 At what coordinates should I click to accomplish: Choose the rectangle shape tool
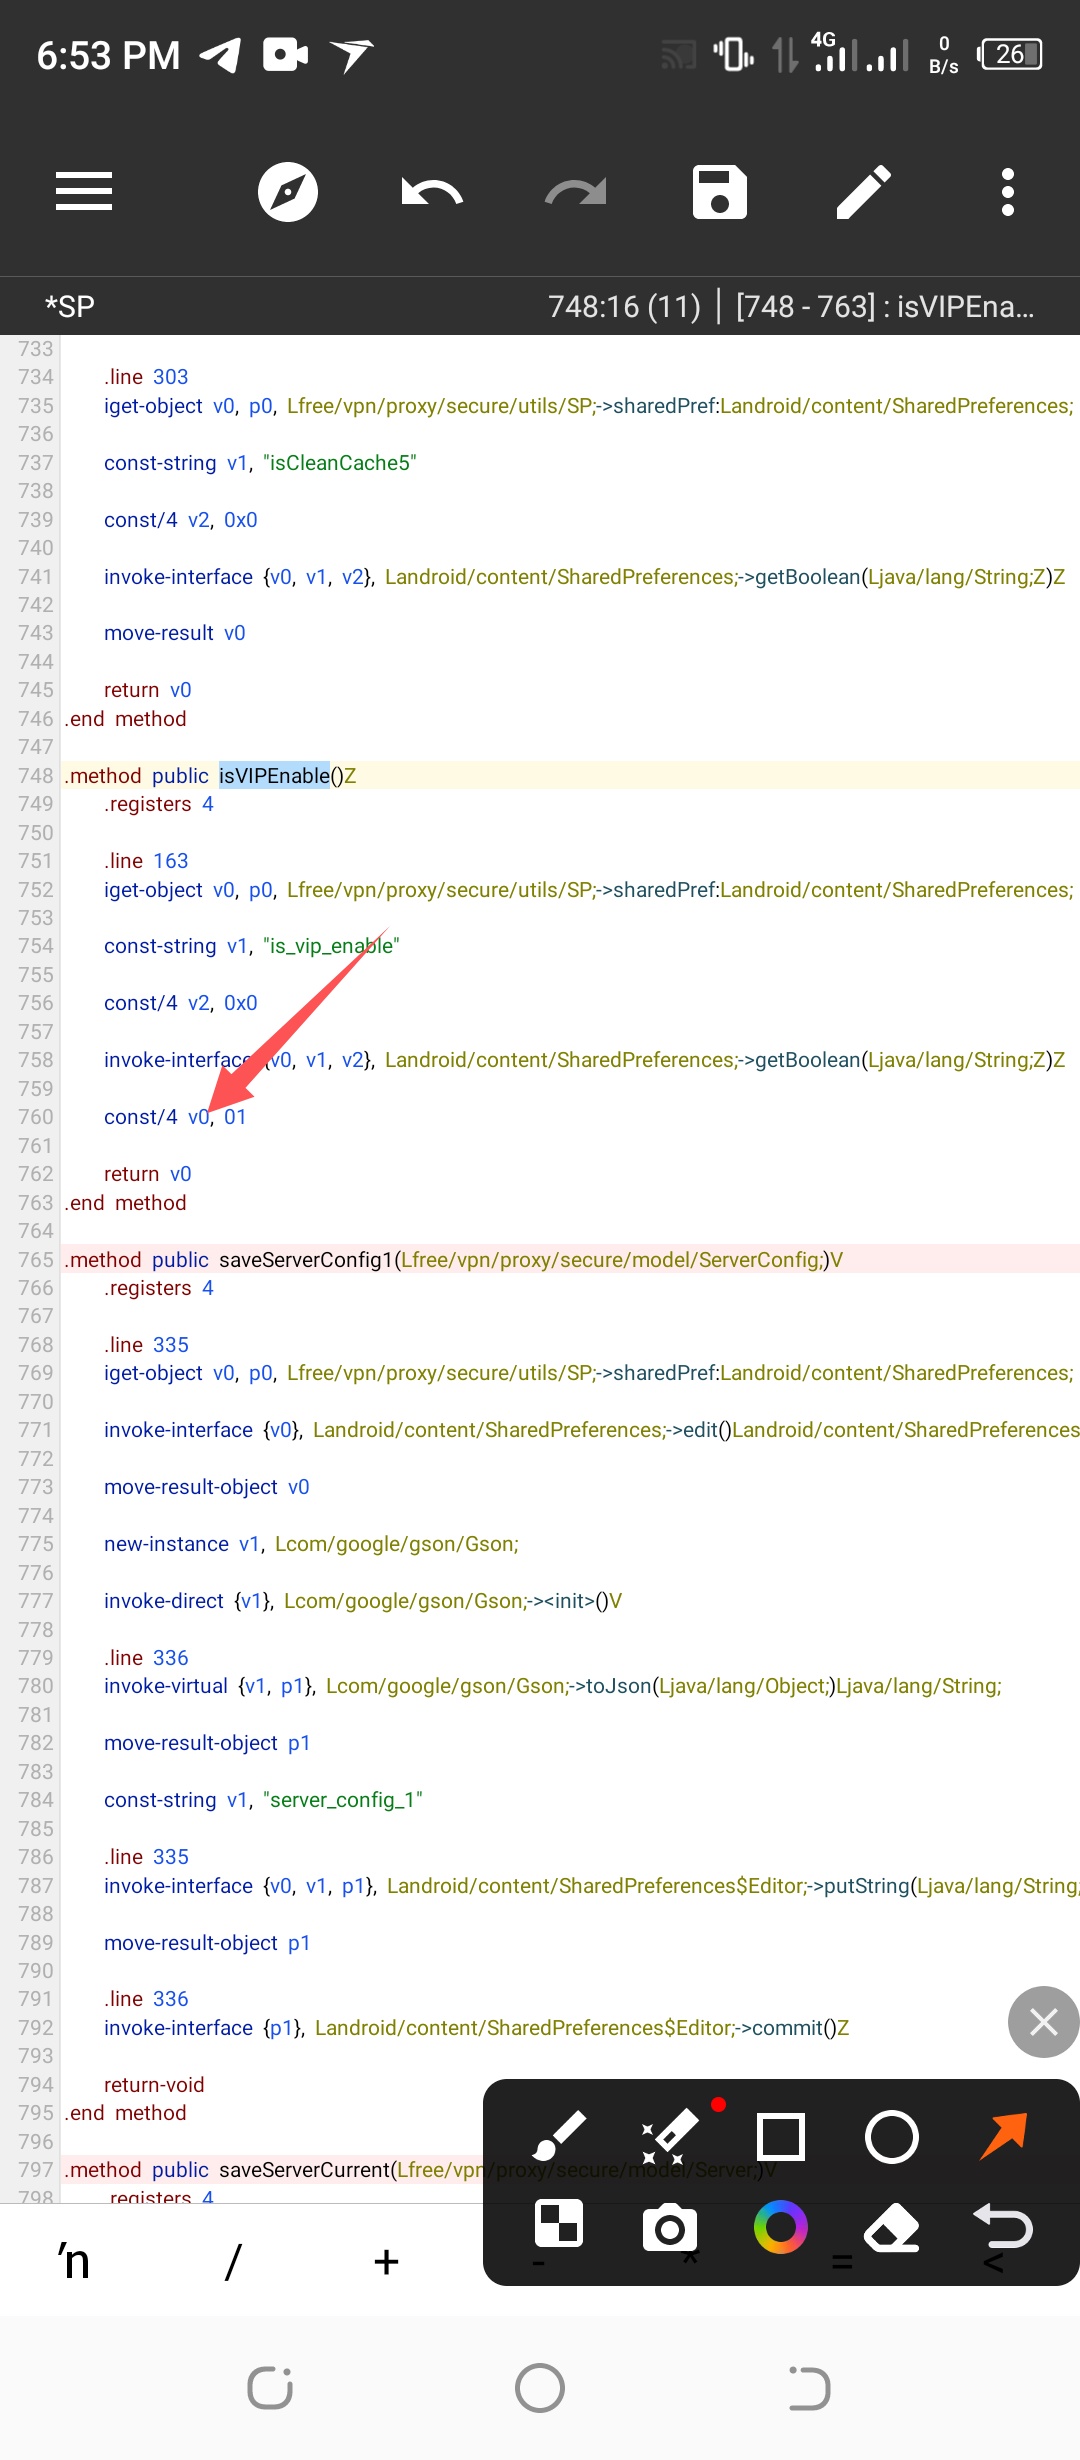tap(781, 2137)
